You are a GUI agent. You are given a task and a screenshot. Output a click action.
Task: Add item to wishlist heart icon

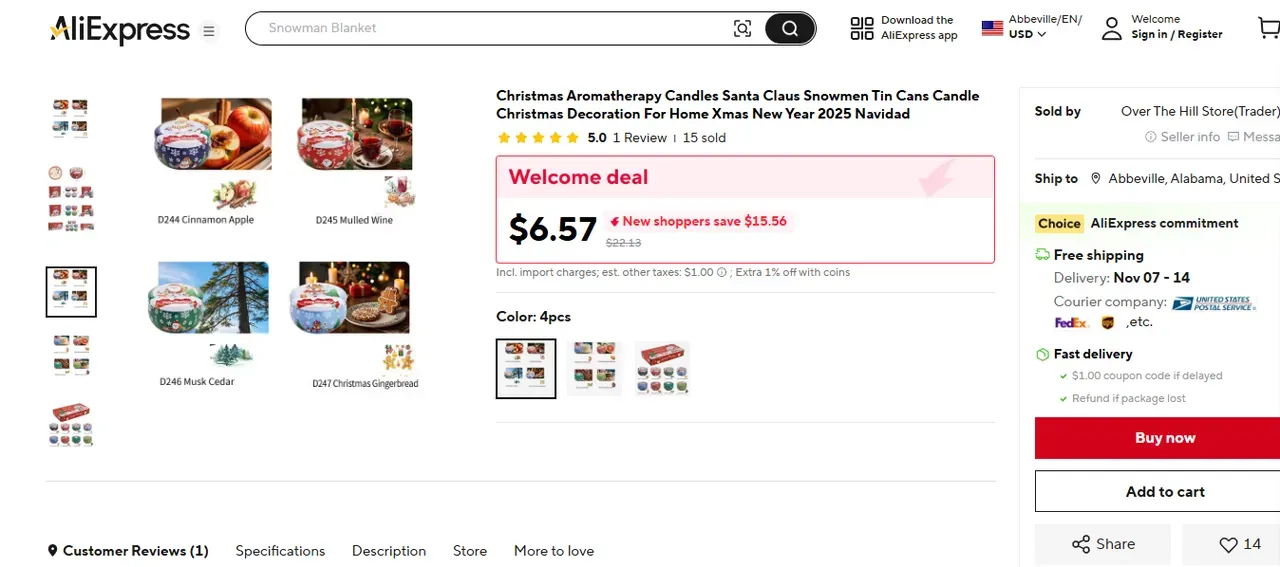coord(1229,545)
